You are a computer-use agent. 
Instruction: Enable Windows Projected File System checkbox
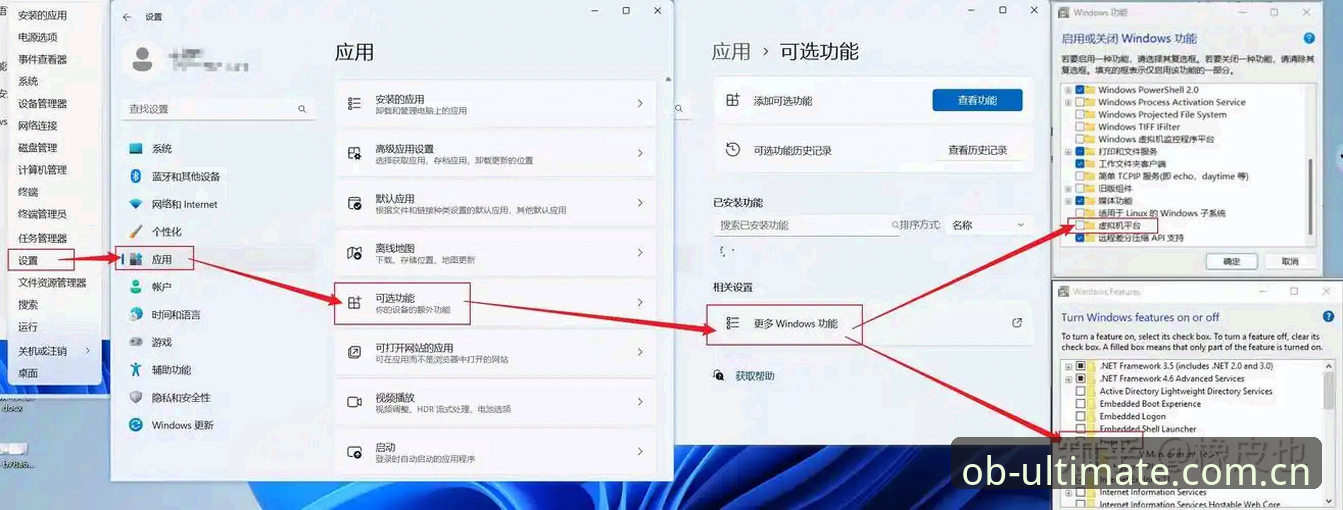pos(1080,114)
